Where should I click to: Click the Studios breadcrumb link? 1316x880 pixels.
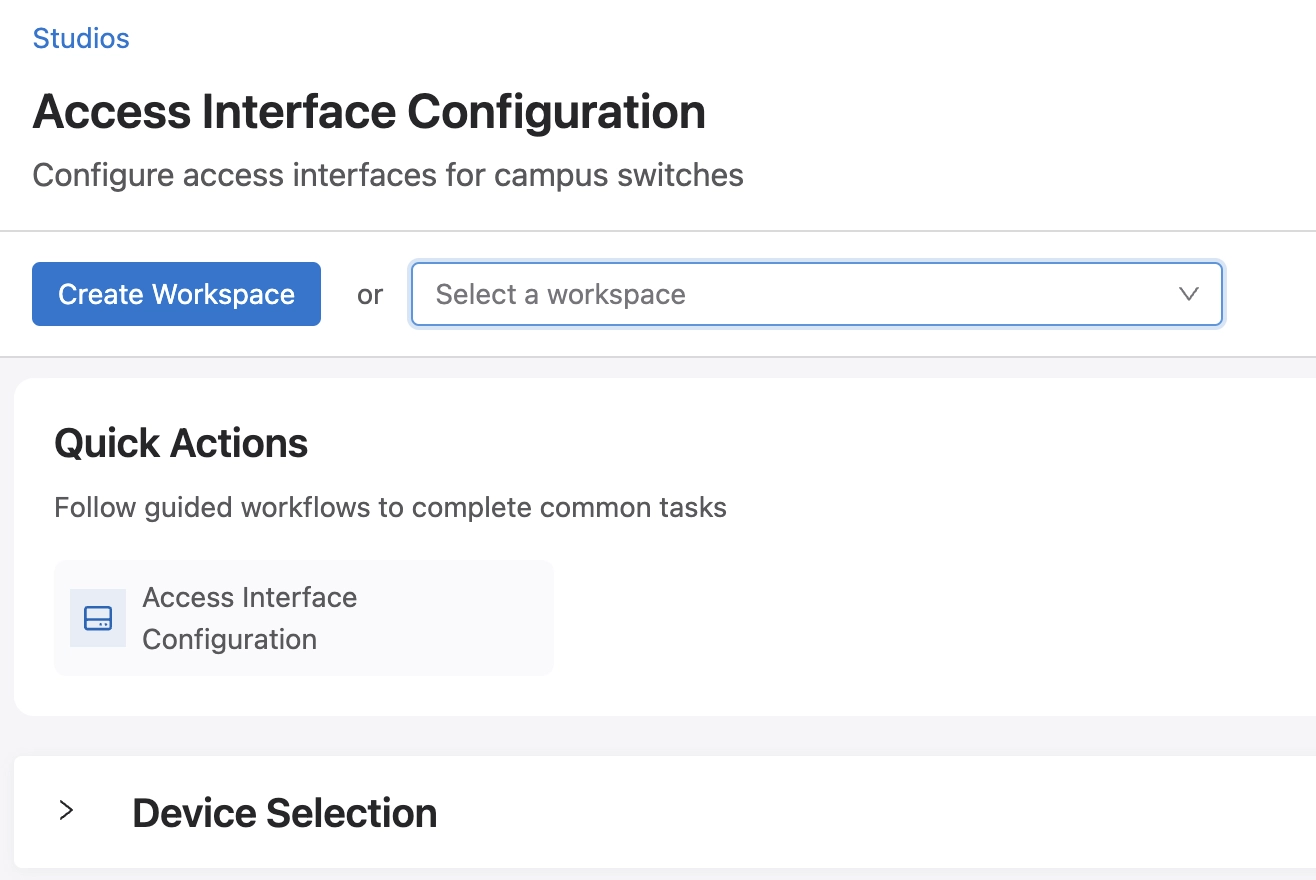pyautogui.click(x=81, y=39)
